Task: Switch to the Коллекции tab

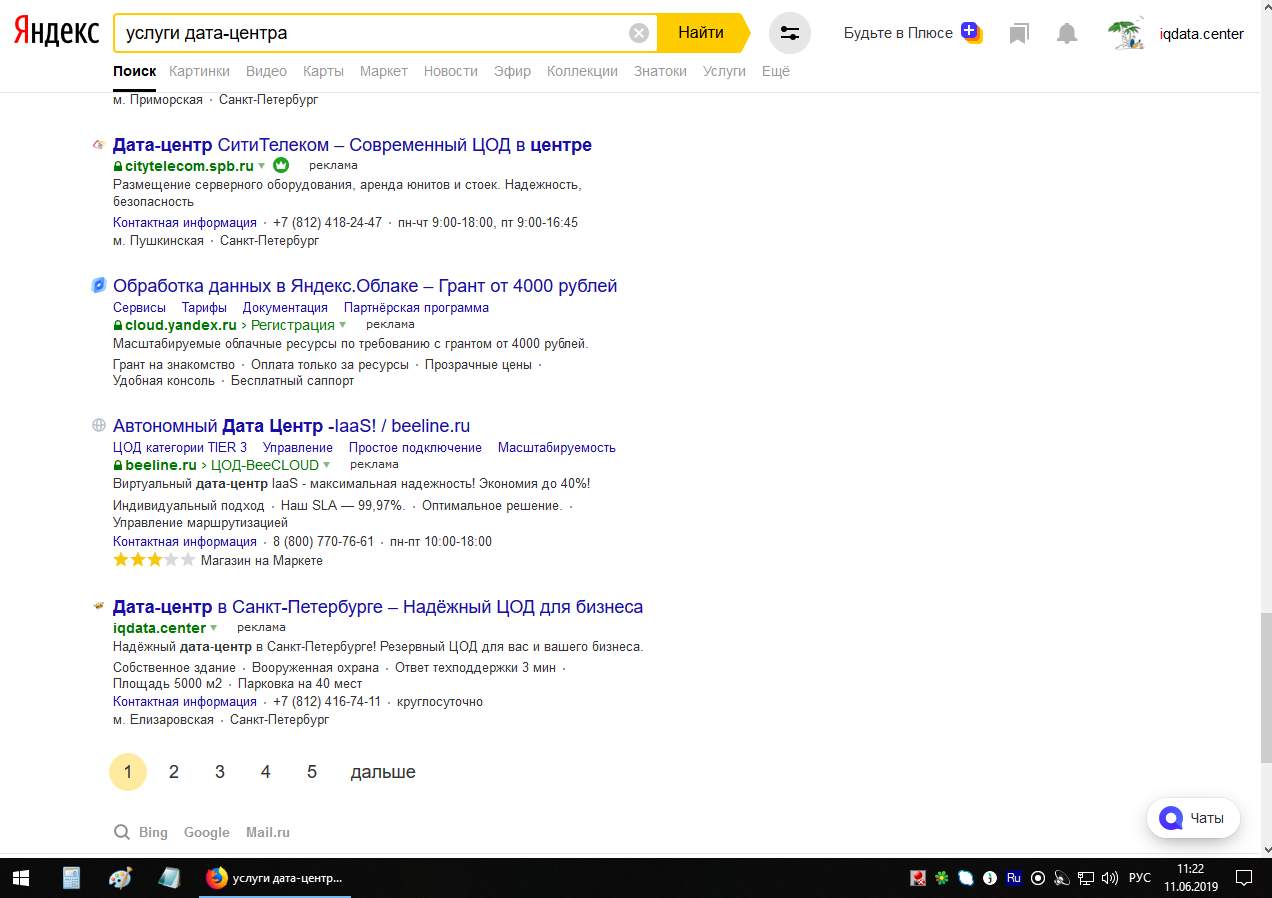Action: (583, 71)
